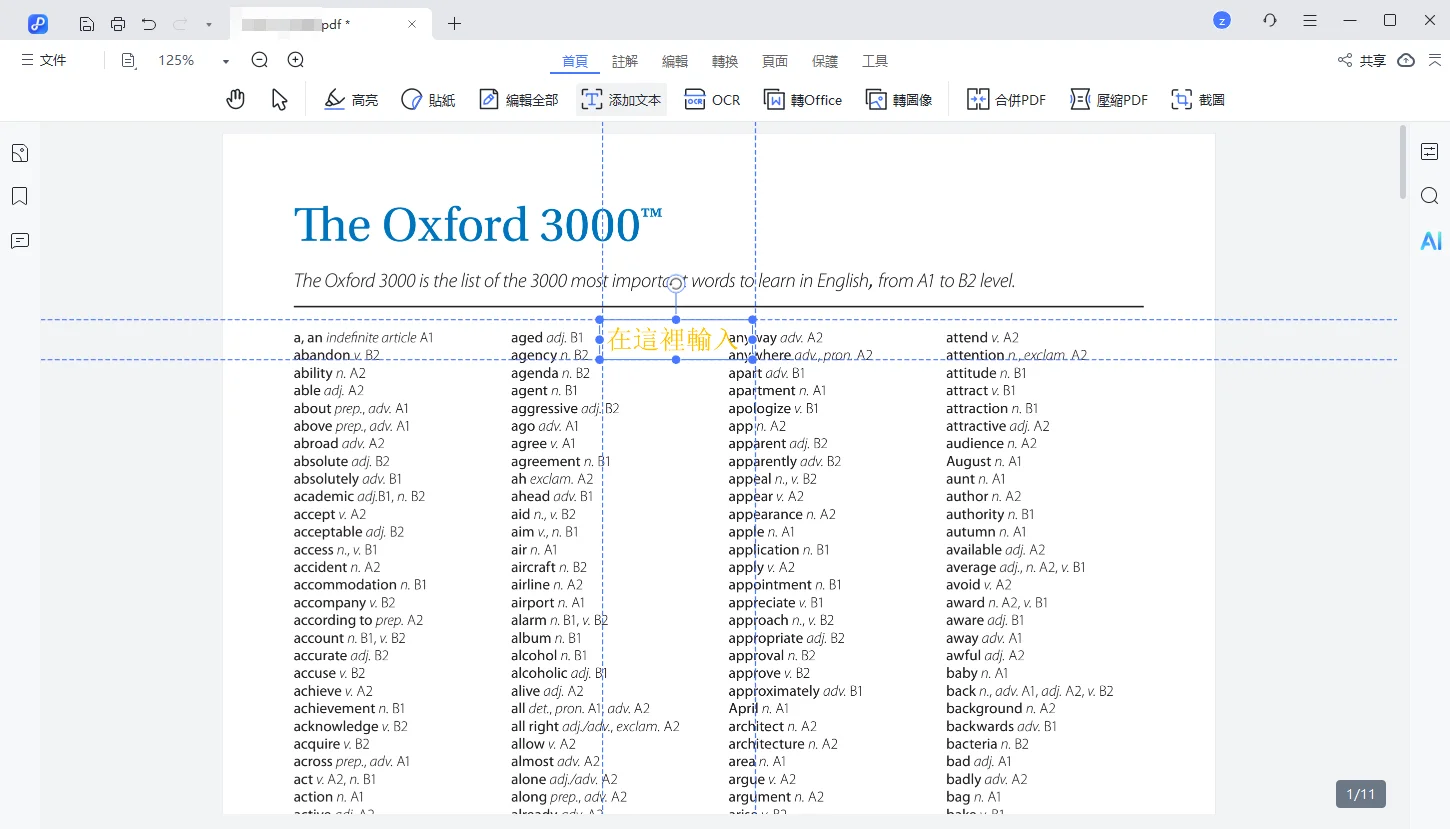Click the vertical scrollbar thumb
The width and height of the screenshot is (1450, 829).
1403,162
